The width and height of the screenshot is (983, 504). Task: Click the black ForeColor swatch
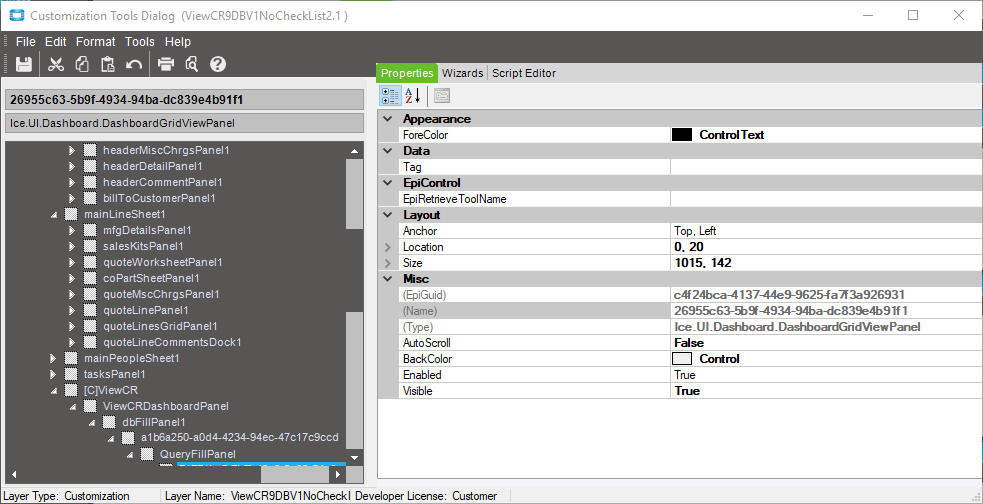682,135
